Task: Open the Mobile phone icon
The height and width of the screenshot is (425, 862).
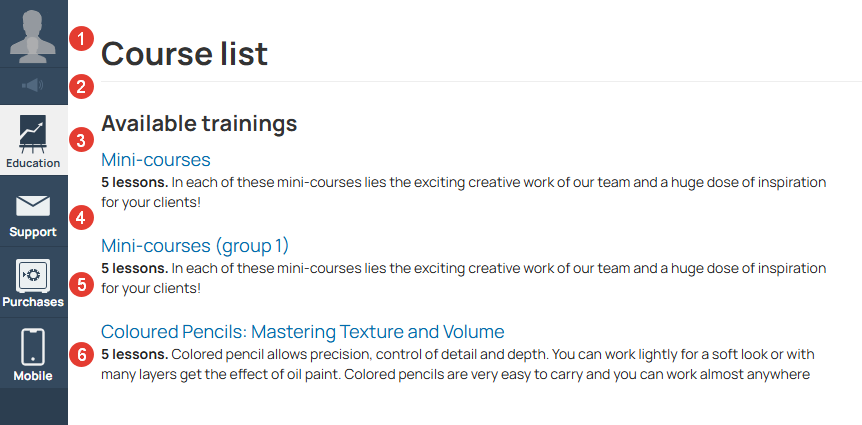Action: [x=33, y=347]
